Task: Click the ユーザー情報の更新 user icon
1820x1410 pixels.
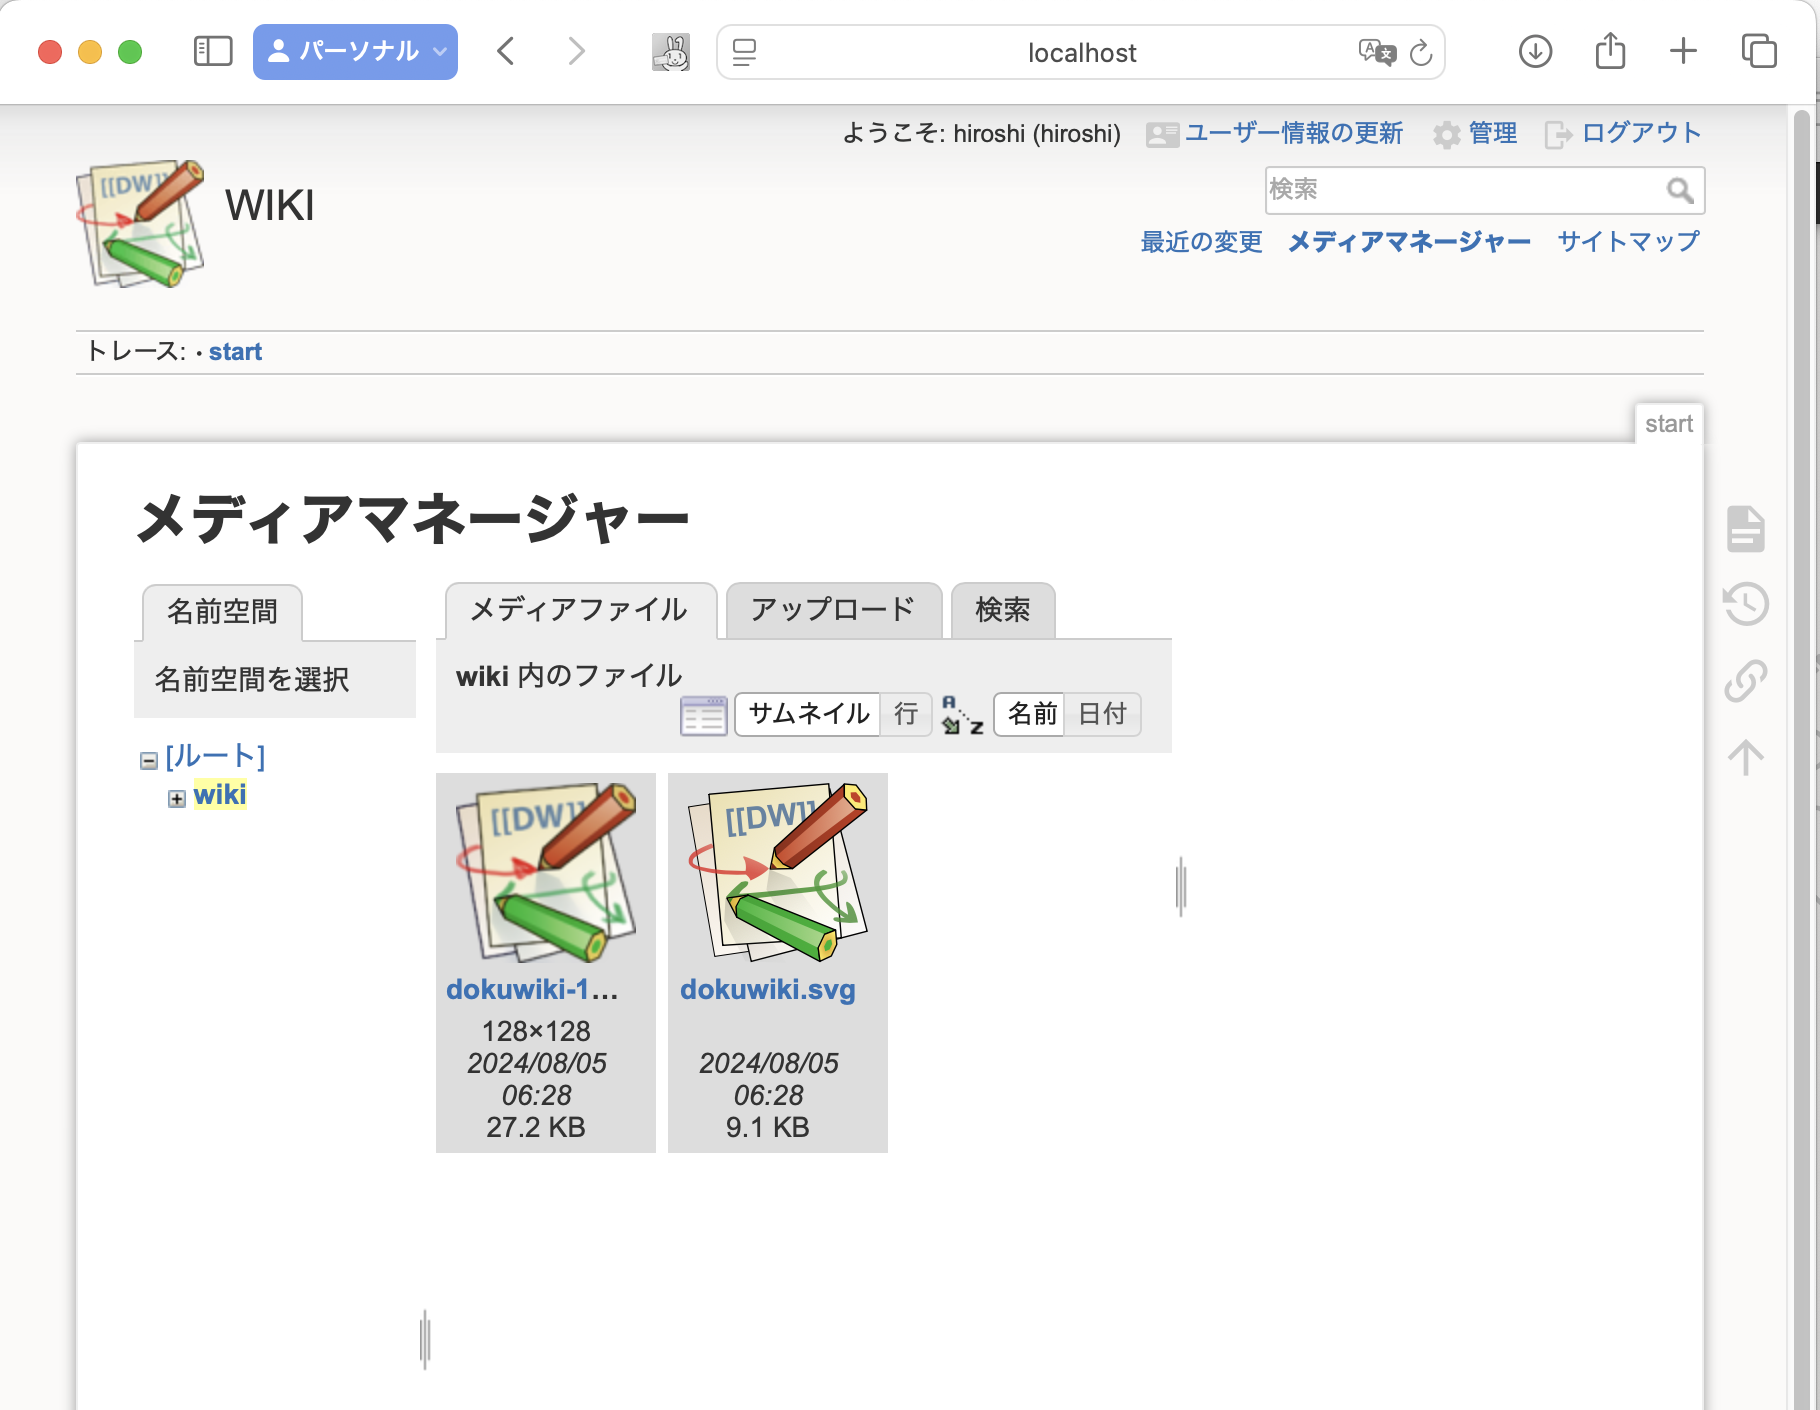Action: 1161,133
